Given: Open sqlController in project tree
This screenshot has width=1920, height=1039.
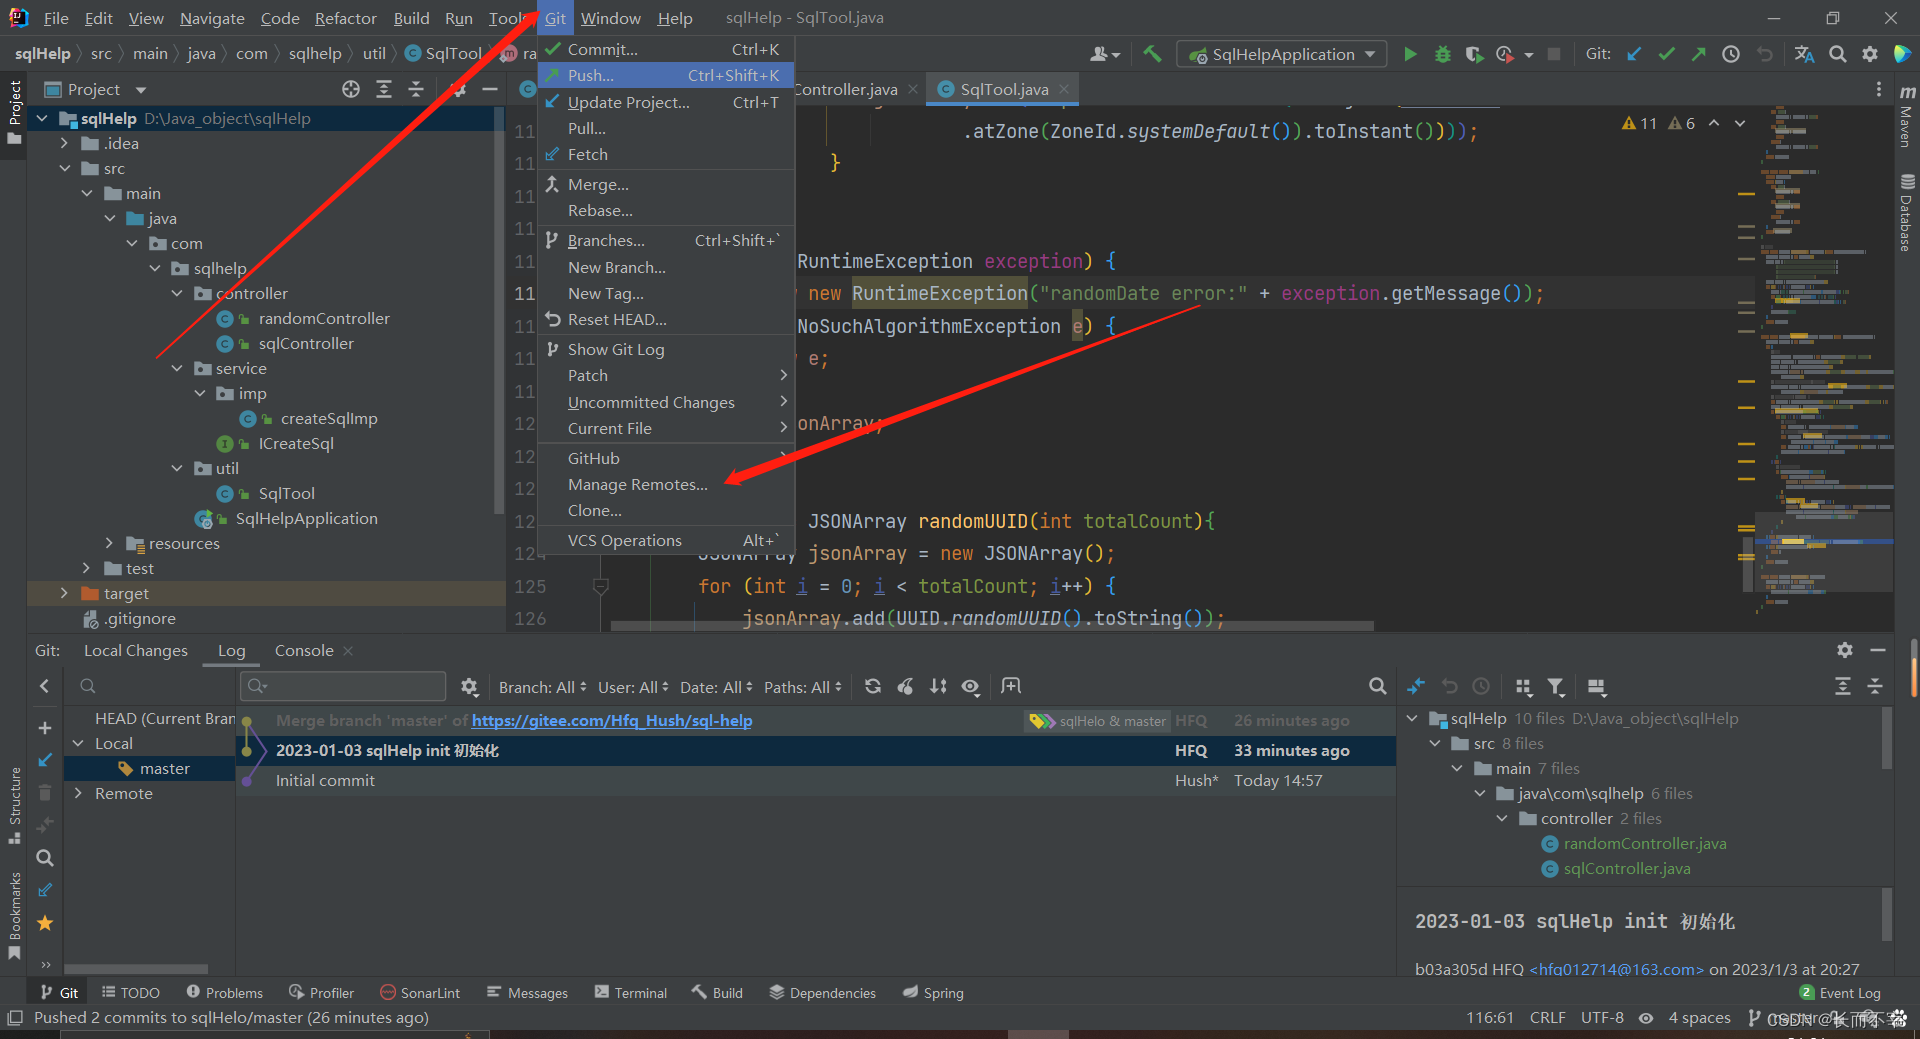Looking at the screenshot, I should [306, 343].
